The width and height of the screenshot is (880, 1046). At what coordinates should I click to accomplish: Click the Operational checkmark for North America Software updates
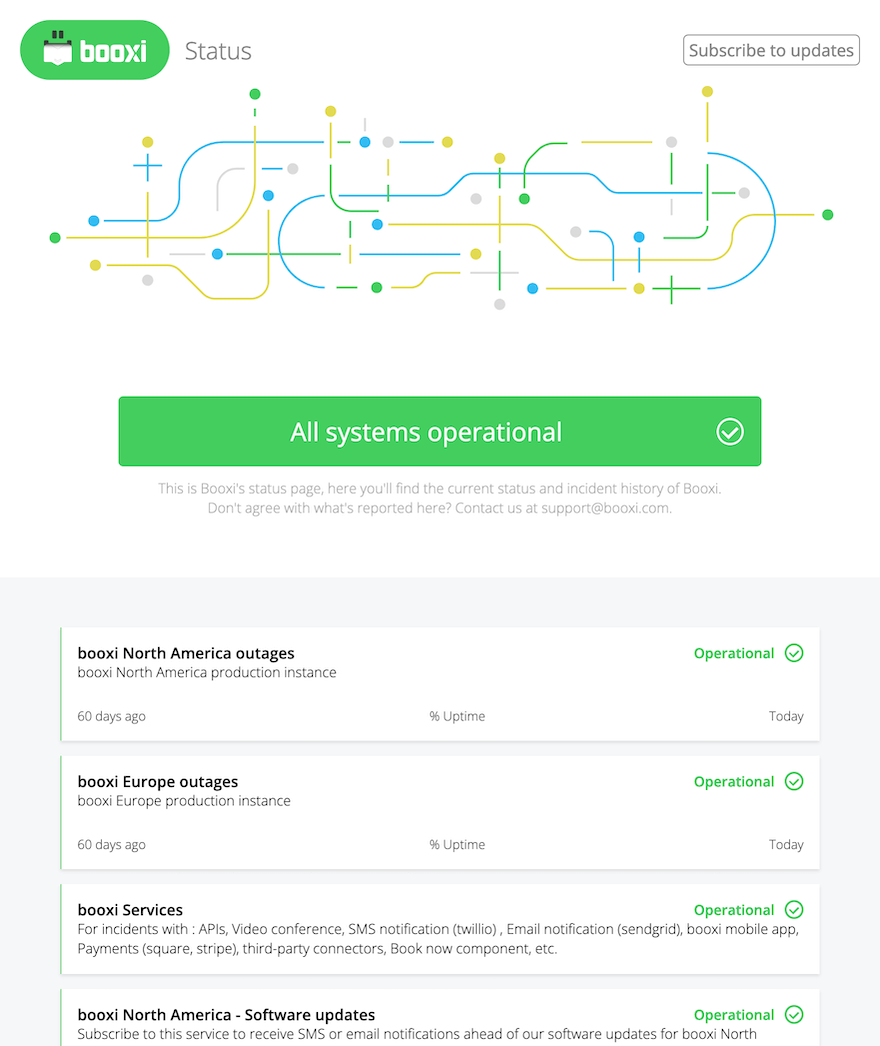click(793, 1014)
